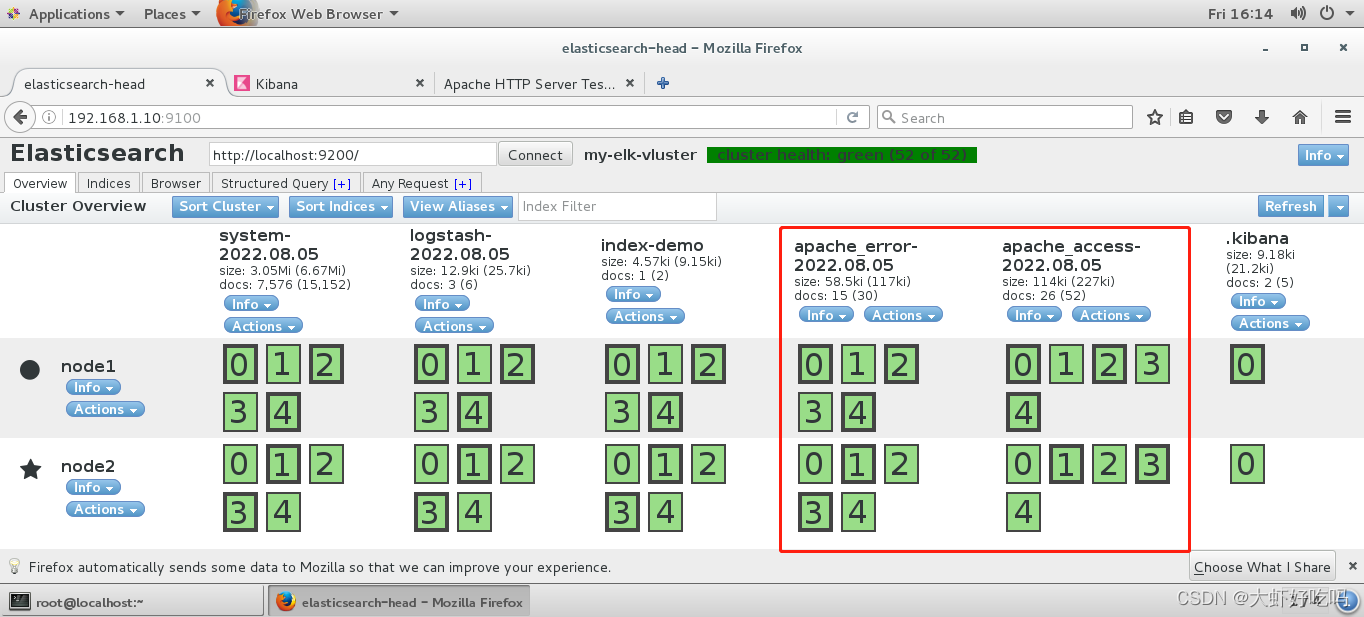Open the downloads arrow icon
The width and height of the screenshot is (1364, 617).
tap(1262, 117)
